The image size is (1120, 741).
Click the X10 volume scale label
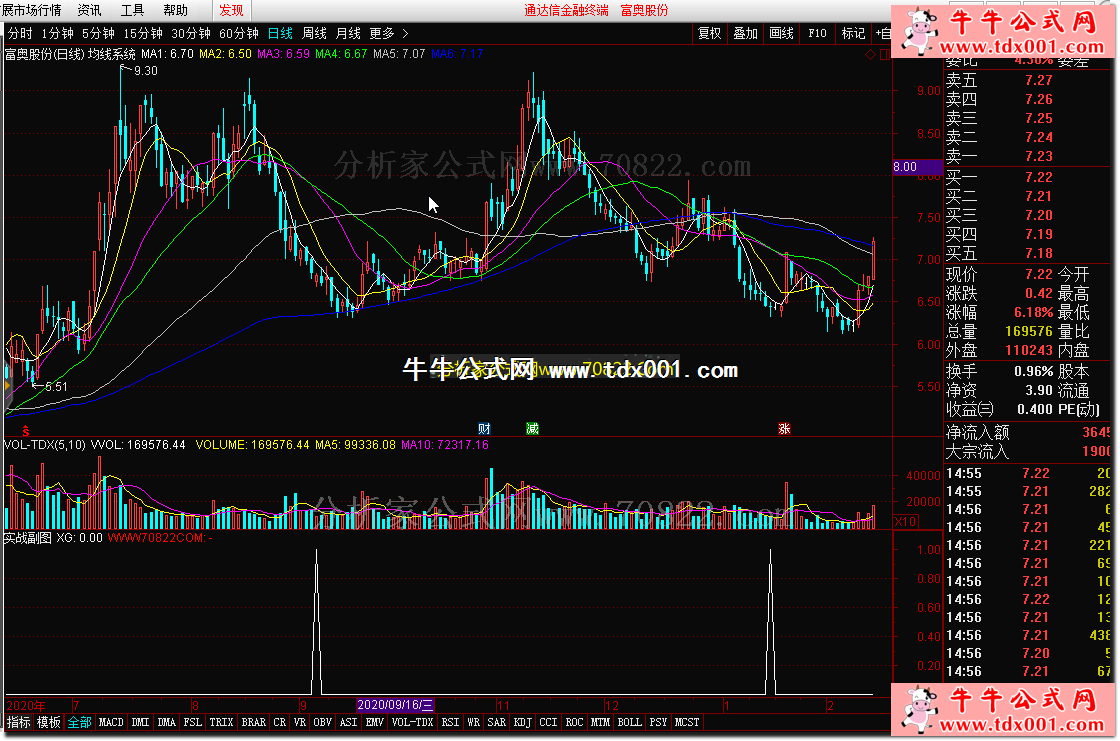(906, 522)
